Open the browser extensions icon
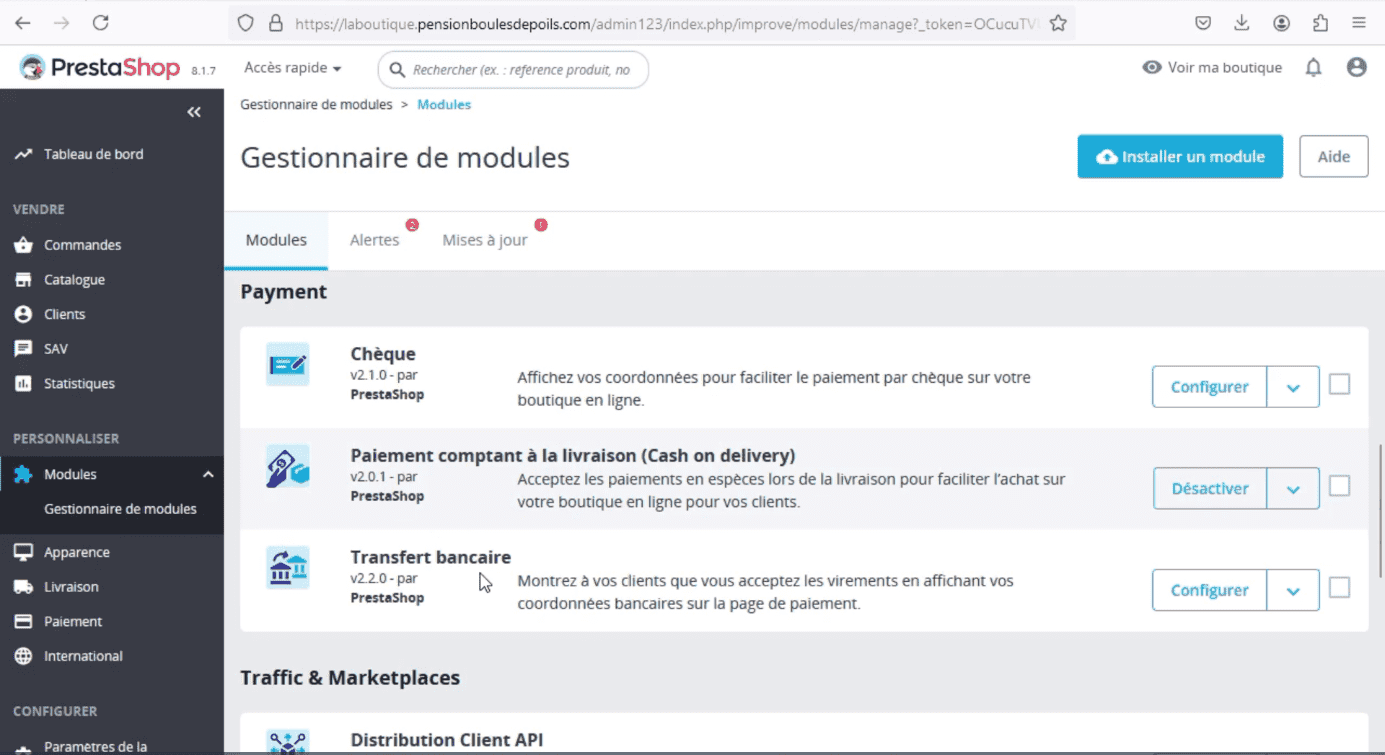The image size is (1385, 755). (x=1320, y=22)
